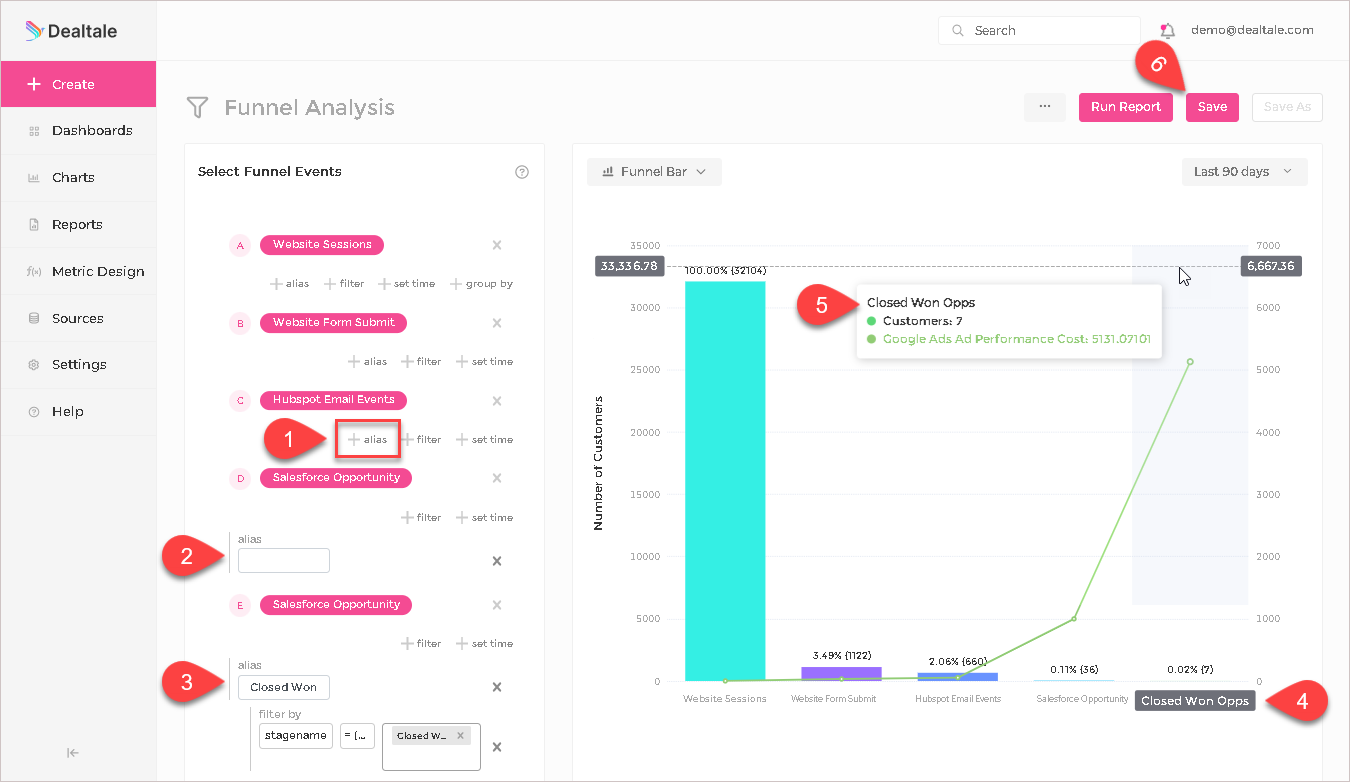The image size is (1350, 782).
Task: Remove the Website Sessions event with its X
Action: tap(497, 245)
